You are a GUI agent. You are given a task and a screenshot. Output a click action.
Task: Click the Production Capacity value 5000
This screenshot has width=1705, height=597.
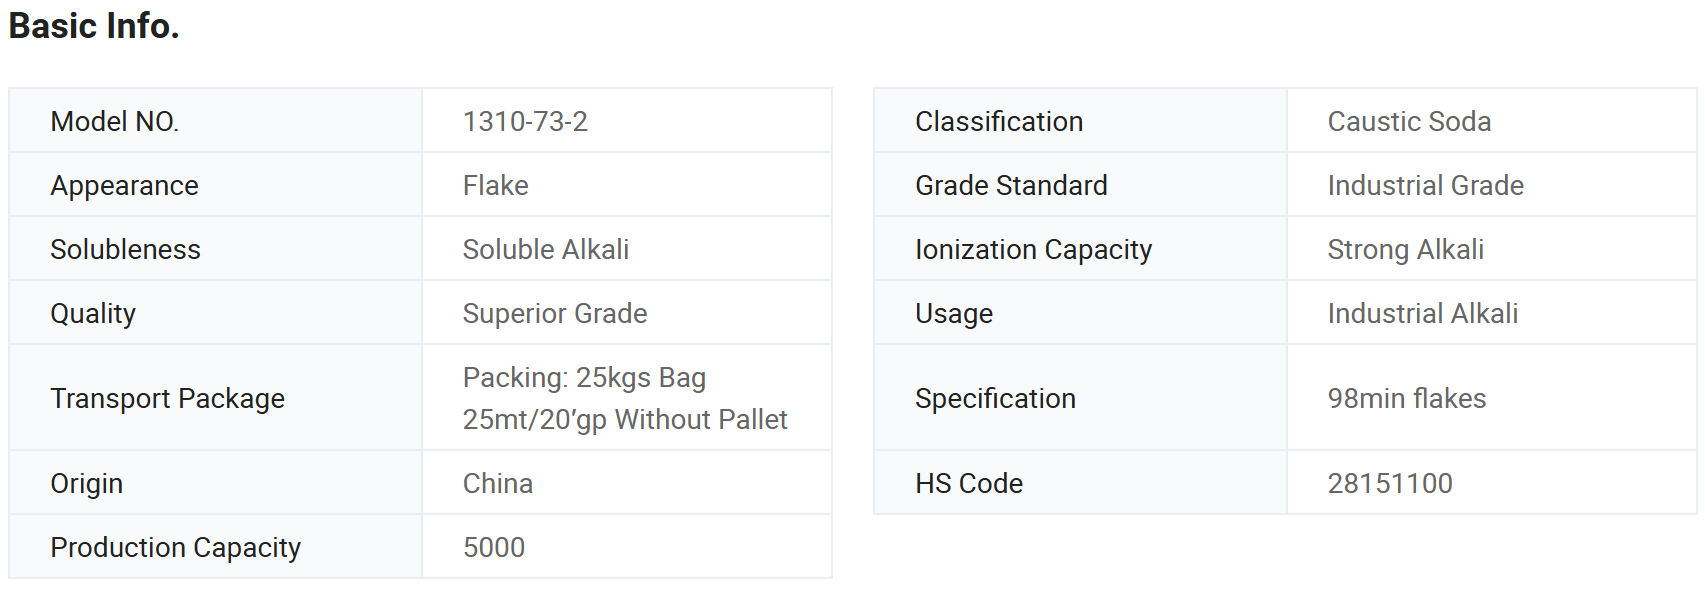coord(494,548)
